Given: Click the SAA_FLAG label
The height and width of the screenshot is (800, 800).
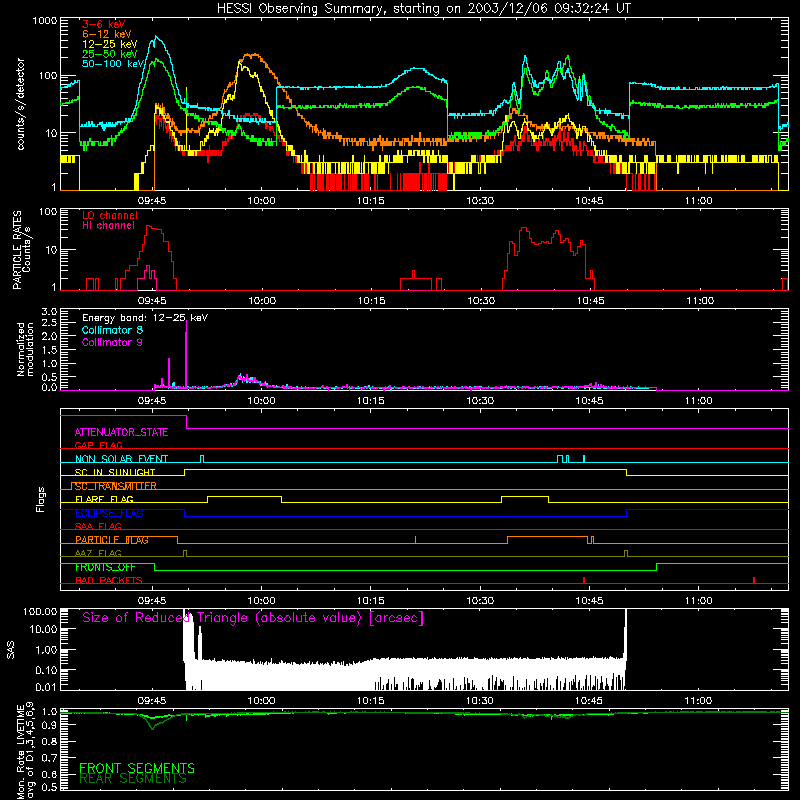Looking at the screenshot, I should point(98,526).
